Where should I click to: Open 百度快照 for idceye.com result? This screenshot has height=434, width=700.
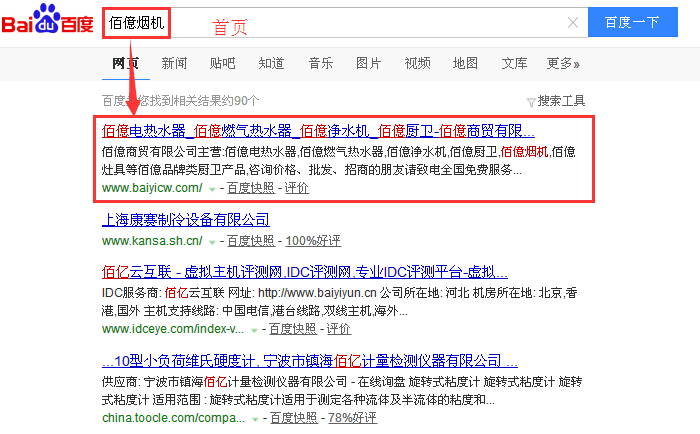pyautogui.click(x=293, y=329)
